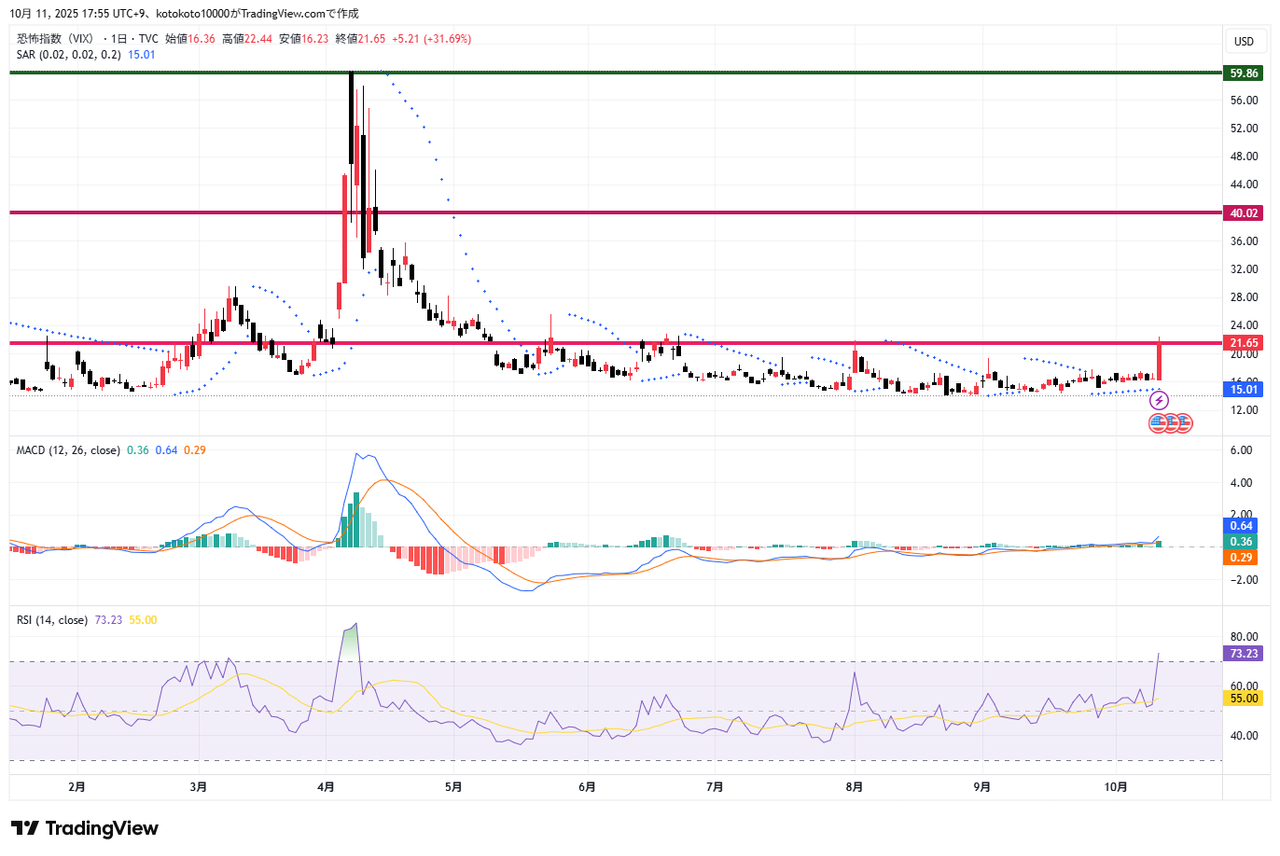Open the USD currency selector
The height and width of the screenshot is (856, 1280).
click(x=1244, y=41)
